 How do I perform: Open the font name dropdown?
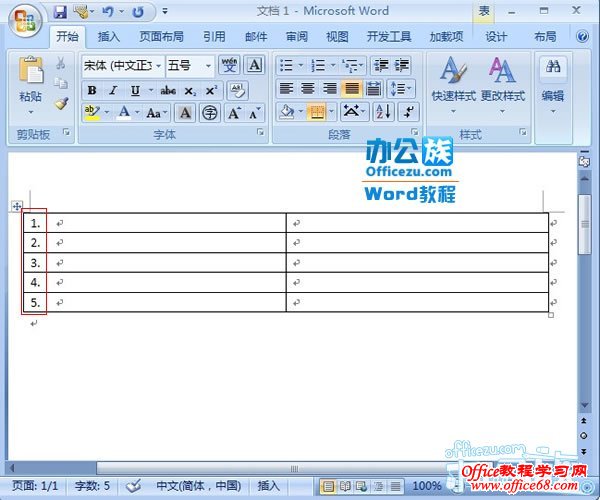[158, 66]
